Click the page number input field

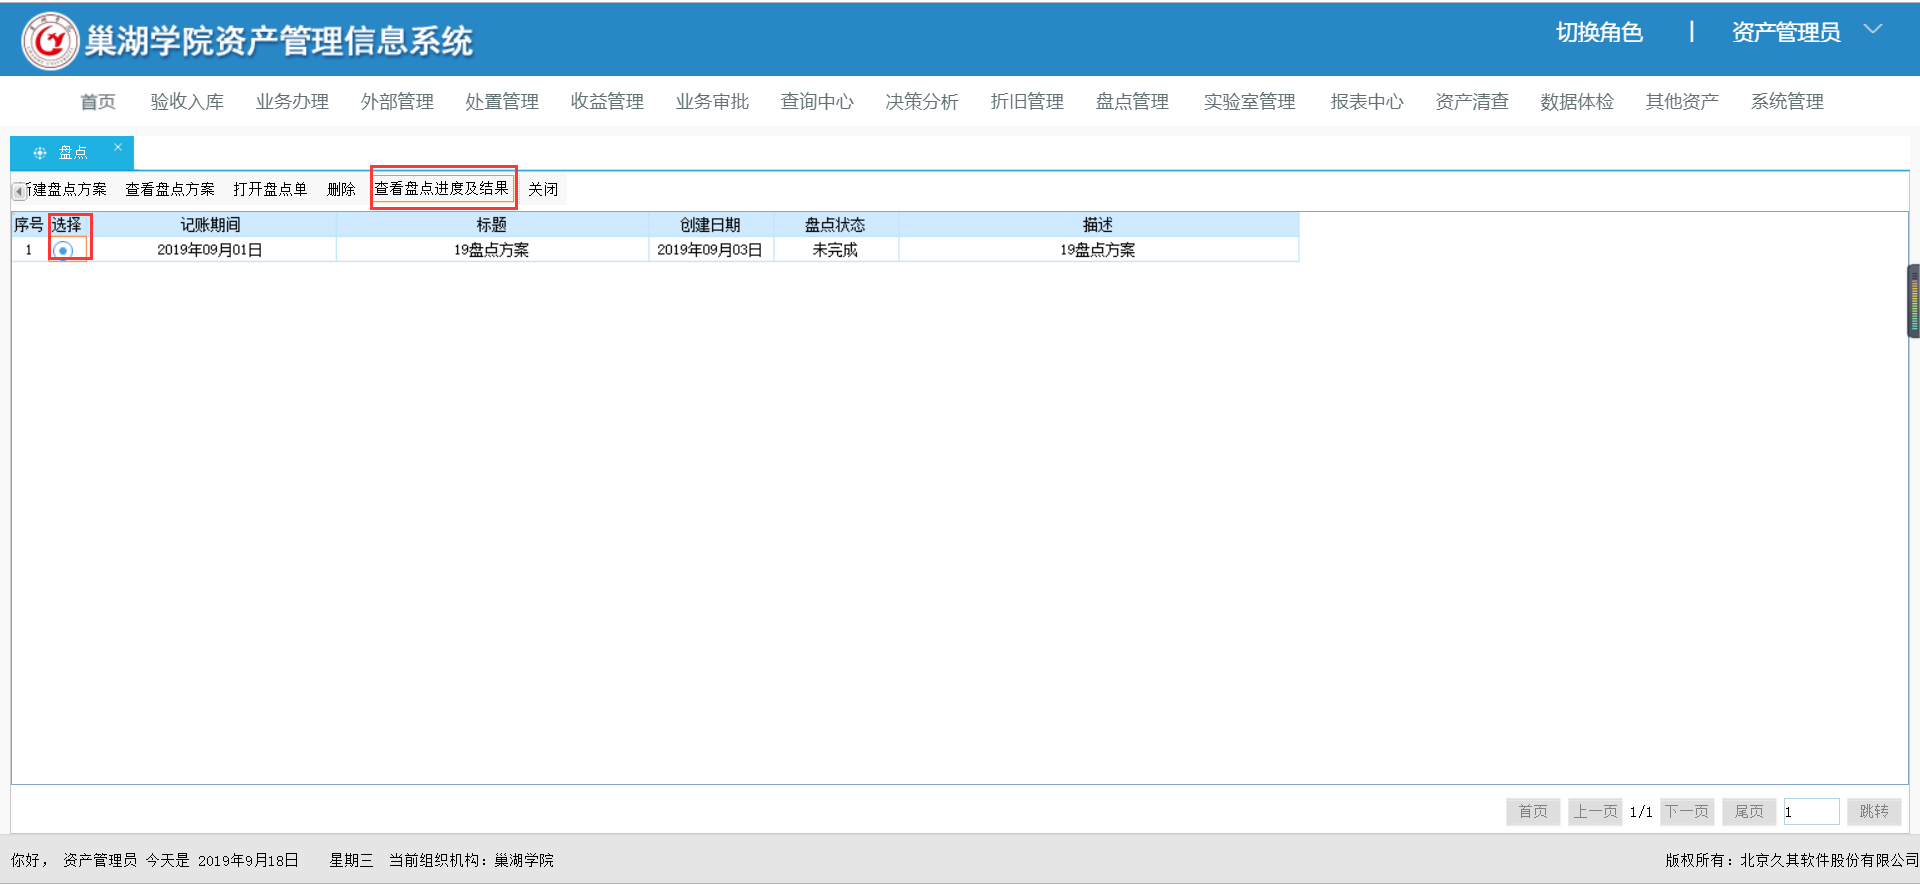point(1811,811)
